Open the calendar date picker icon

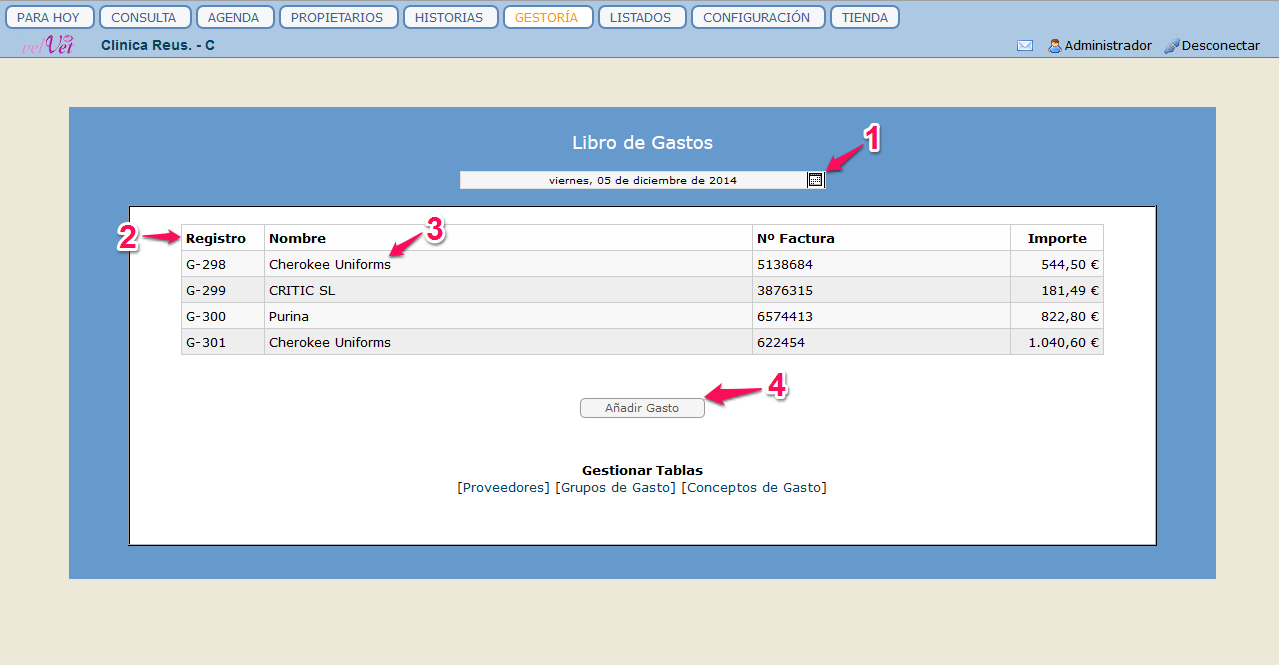(815, 180)
